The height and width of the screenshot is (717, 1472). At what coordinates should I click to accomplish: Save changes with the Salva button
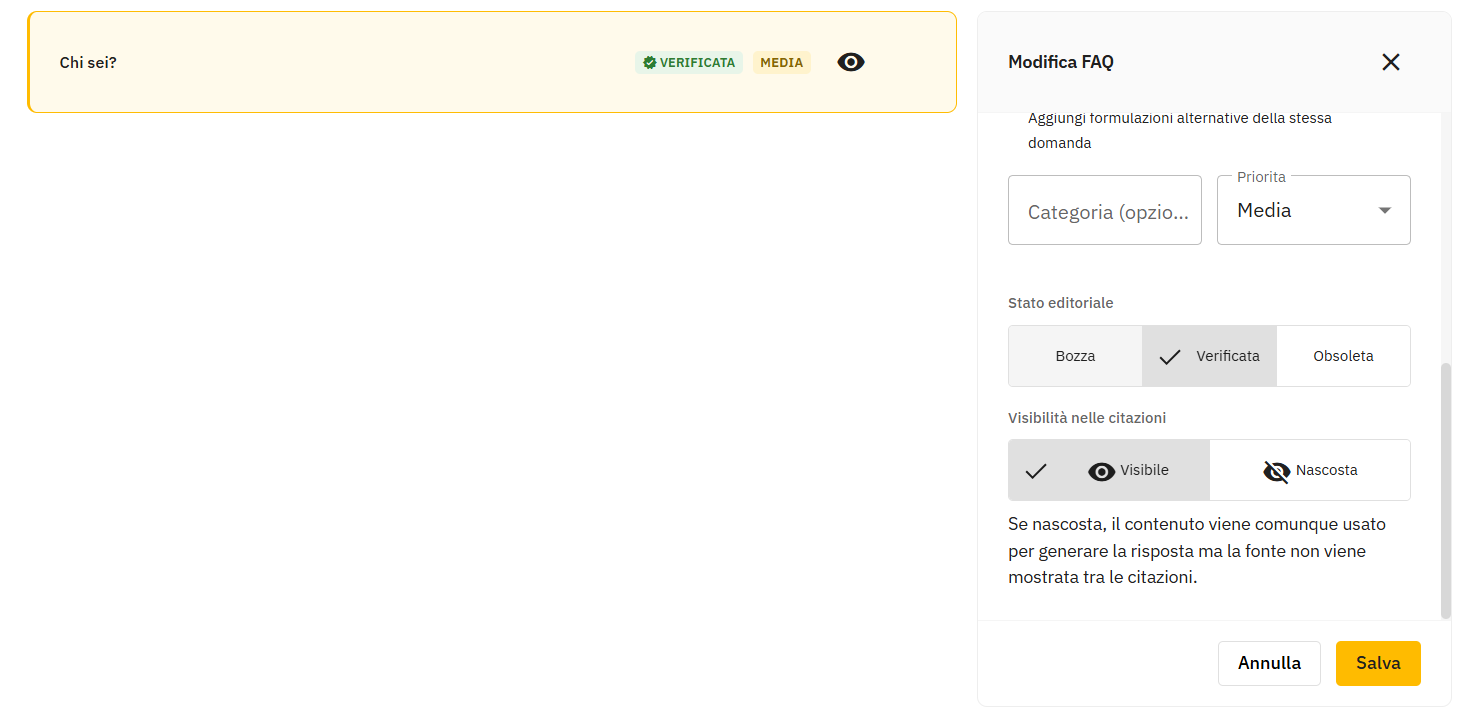(1378, 663)
